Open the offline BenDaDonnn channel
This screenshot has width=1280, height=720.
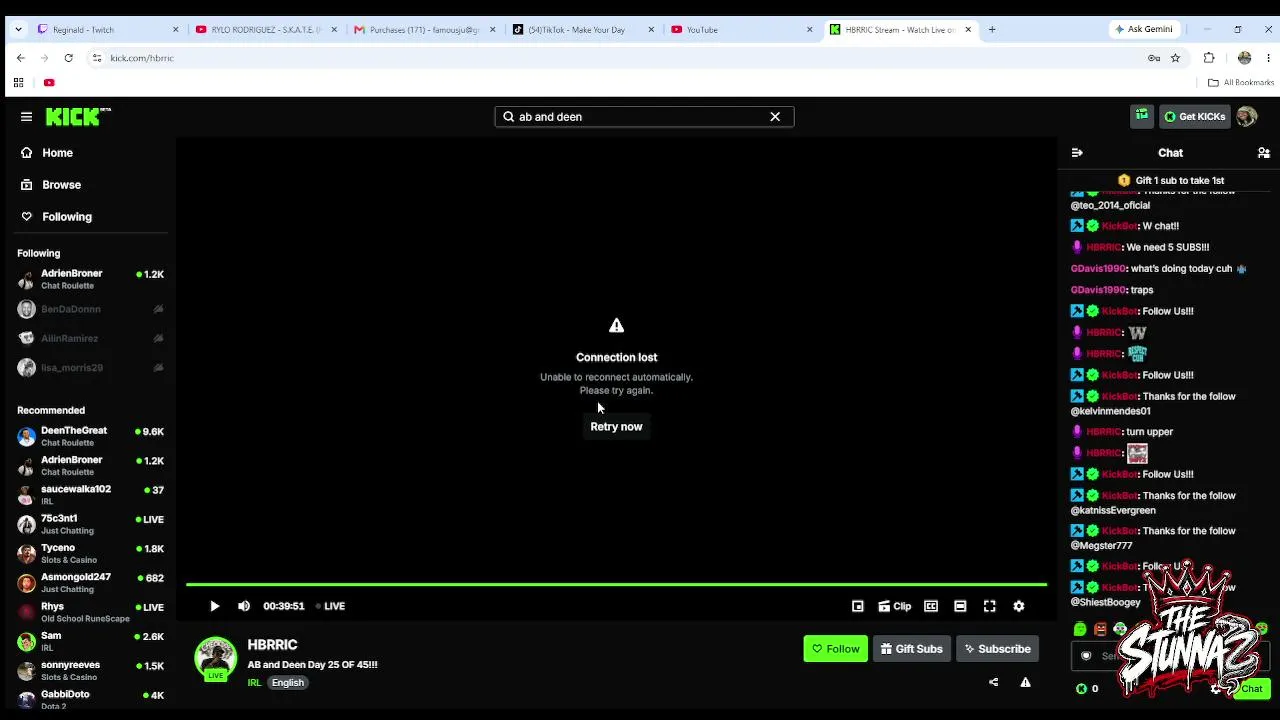click(90, 309)
